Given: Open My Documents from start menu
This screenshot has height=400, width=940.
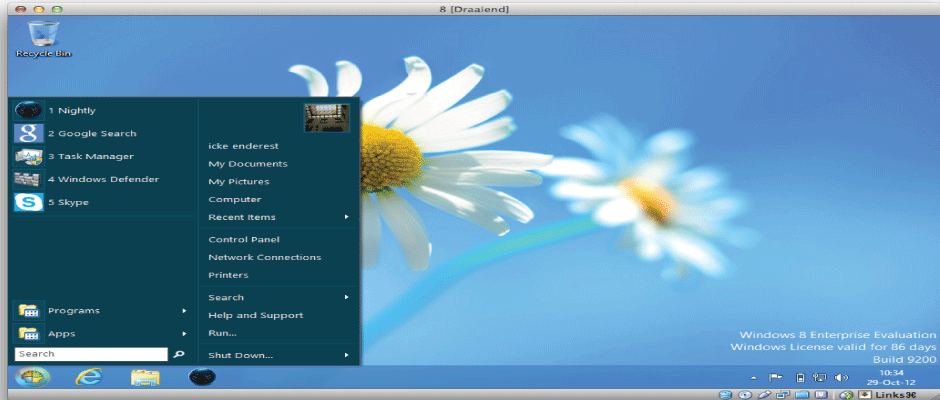Looking at the screenshot, I should coord(248,164).
